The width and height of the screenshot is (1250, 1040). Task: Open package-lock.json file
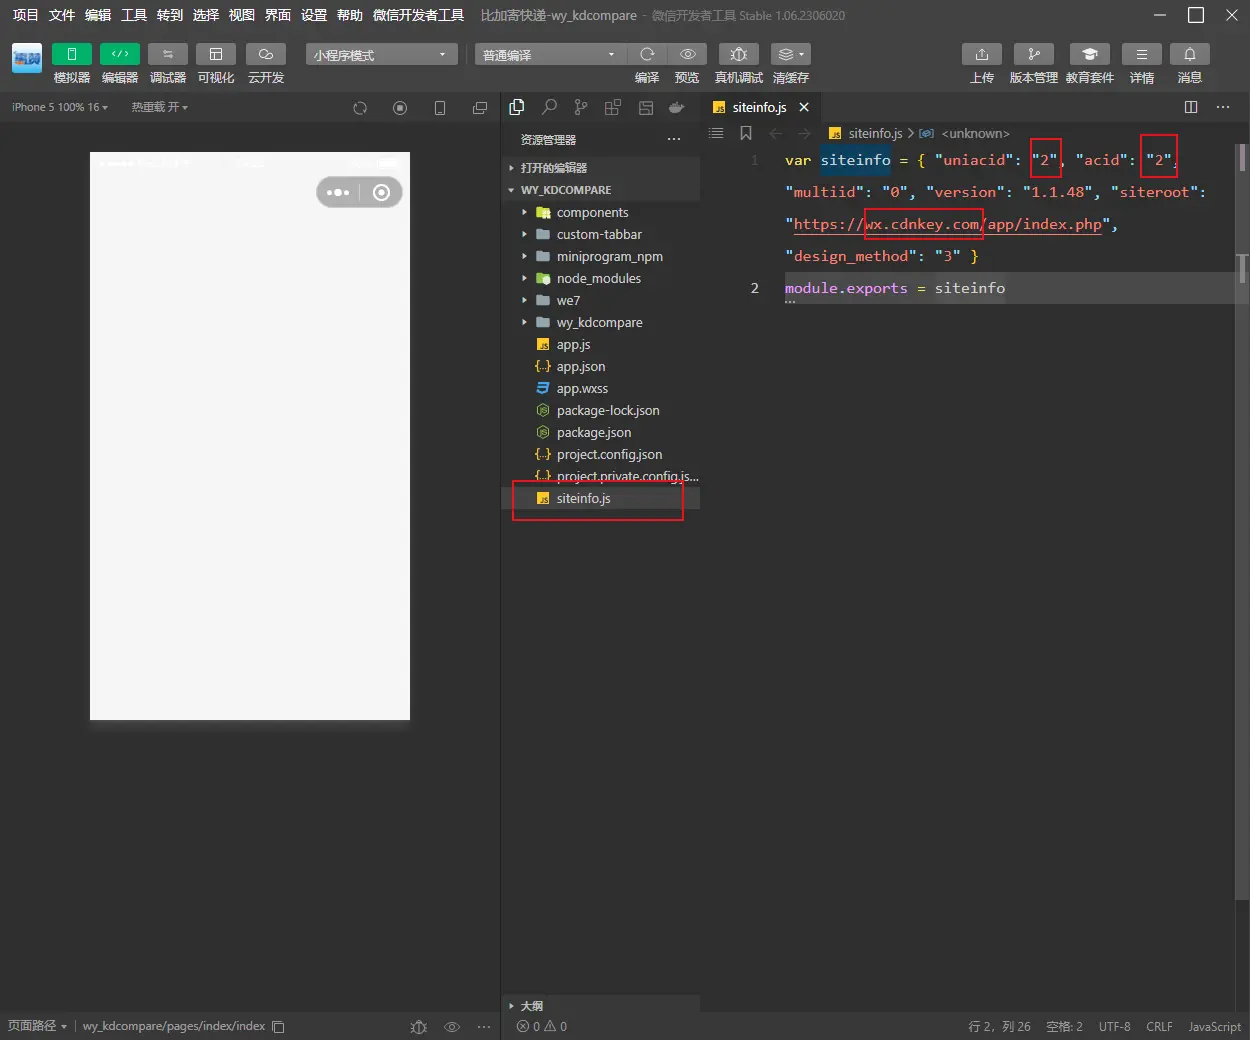pos(600,410)
